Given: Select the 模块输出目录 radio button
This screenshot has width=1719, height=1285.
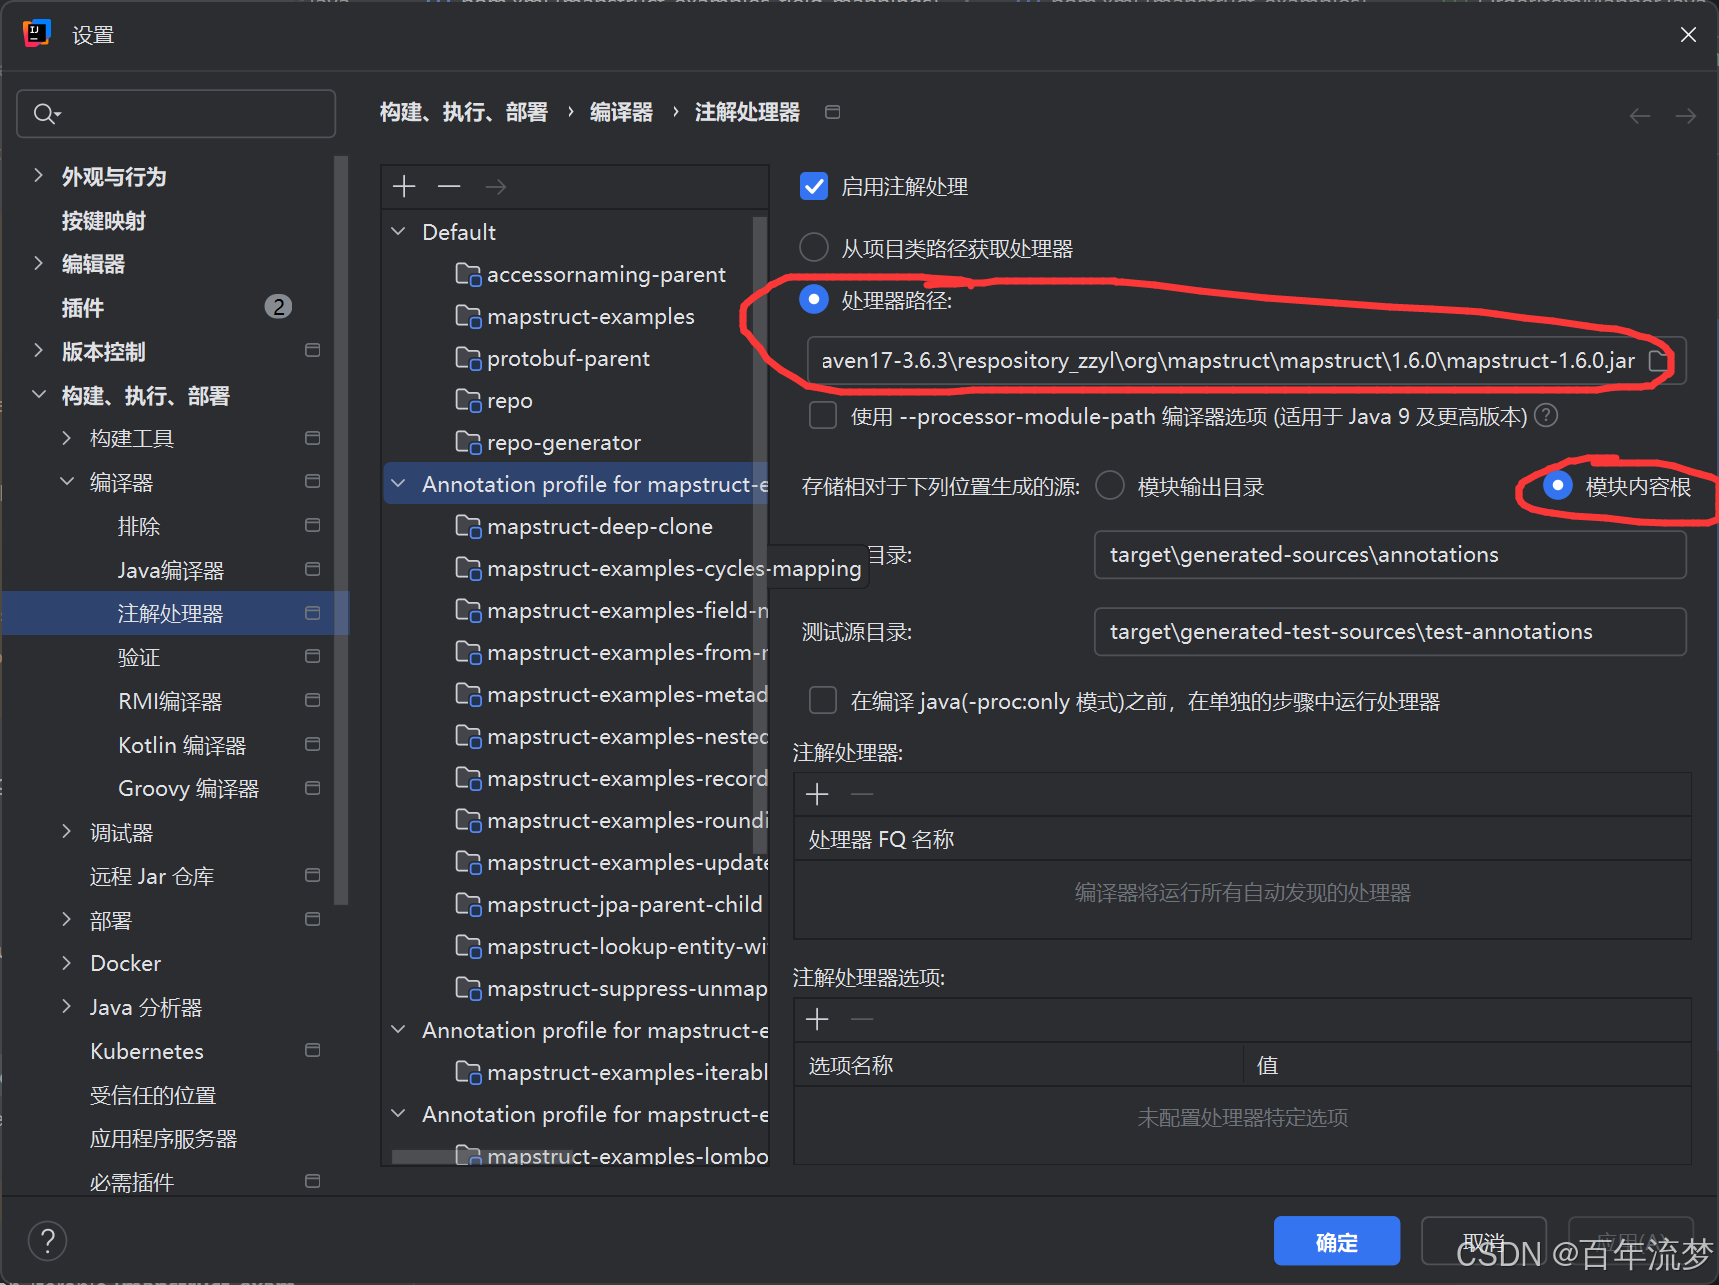Looking at the screenshot, I should click(1109, 485).
